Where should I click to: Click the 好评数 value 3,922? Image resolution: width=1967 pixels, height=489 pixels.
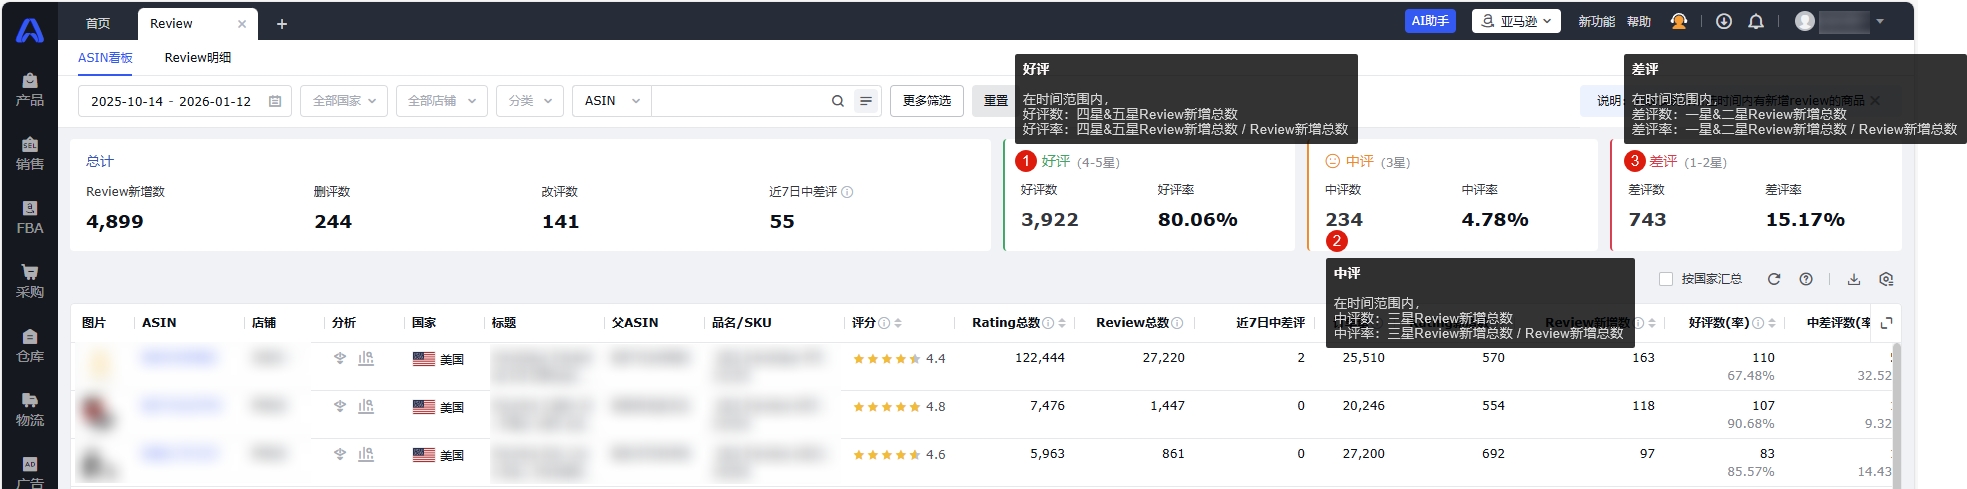(x=1049, y=220)
